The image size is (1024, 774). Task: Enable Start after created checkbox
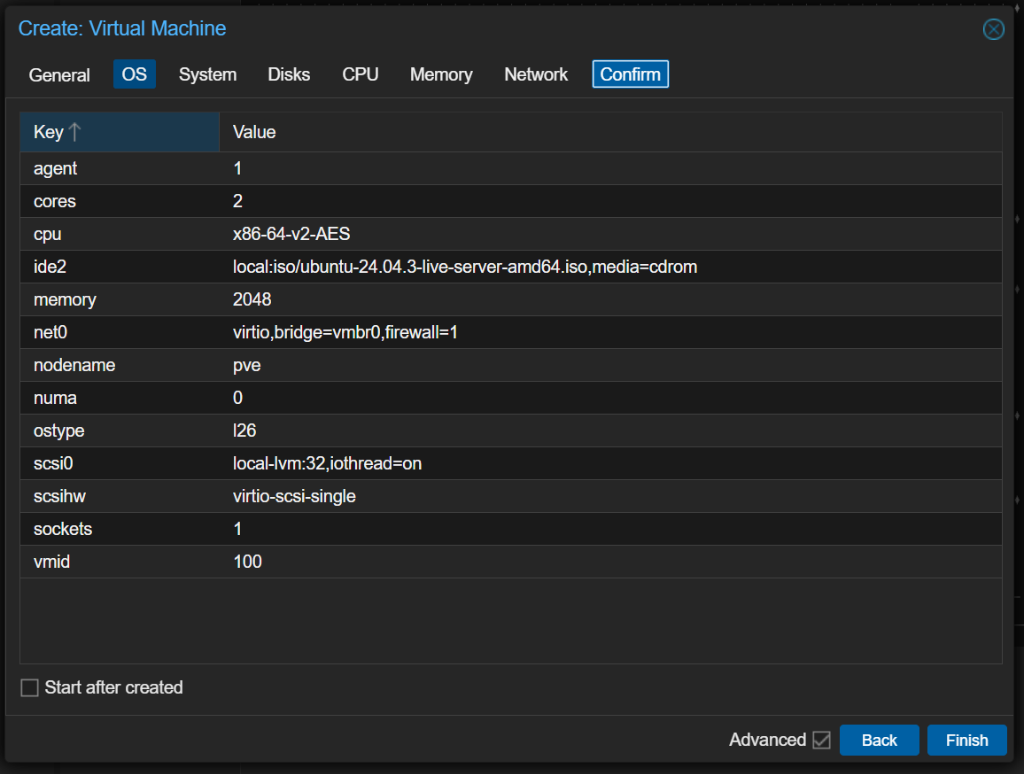coord(29,688)
